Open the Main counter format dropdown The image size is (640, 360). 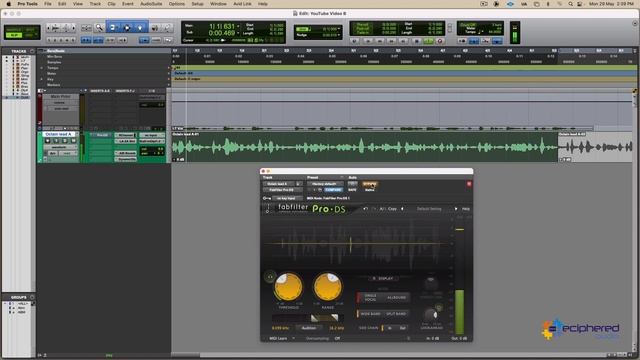(x=239, y=27)
